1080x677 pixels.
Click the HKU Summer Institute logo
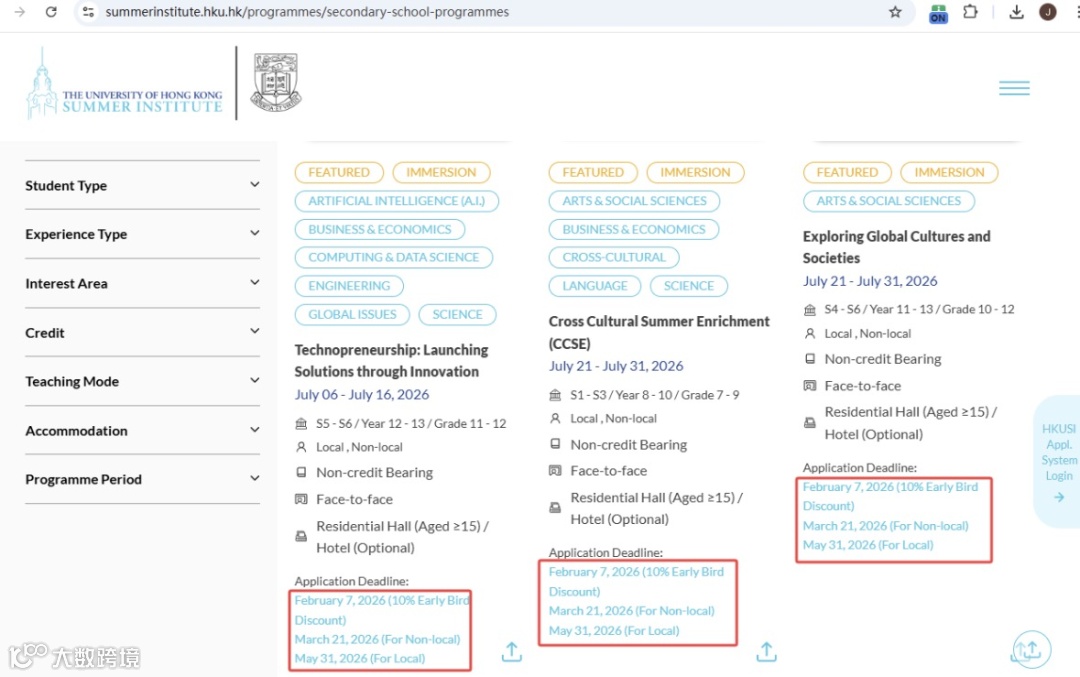(x=125, y=84)
